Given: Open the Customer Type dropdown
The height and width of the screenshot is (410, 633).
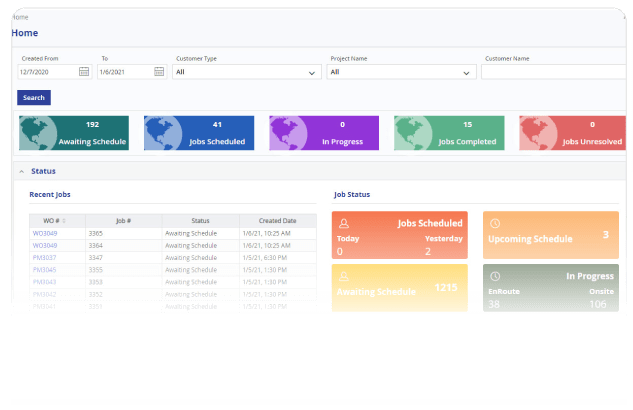Looking at the screenshot, I should coord(247,72).
